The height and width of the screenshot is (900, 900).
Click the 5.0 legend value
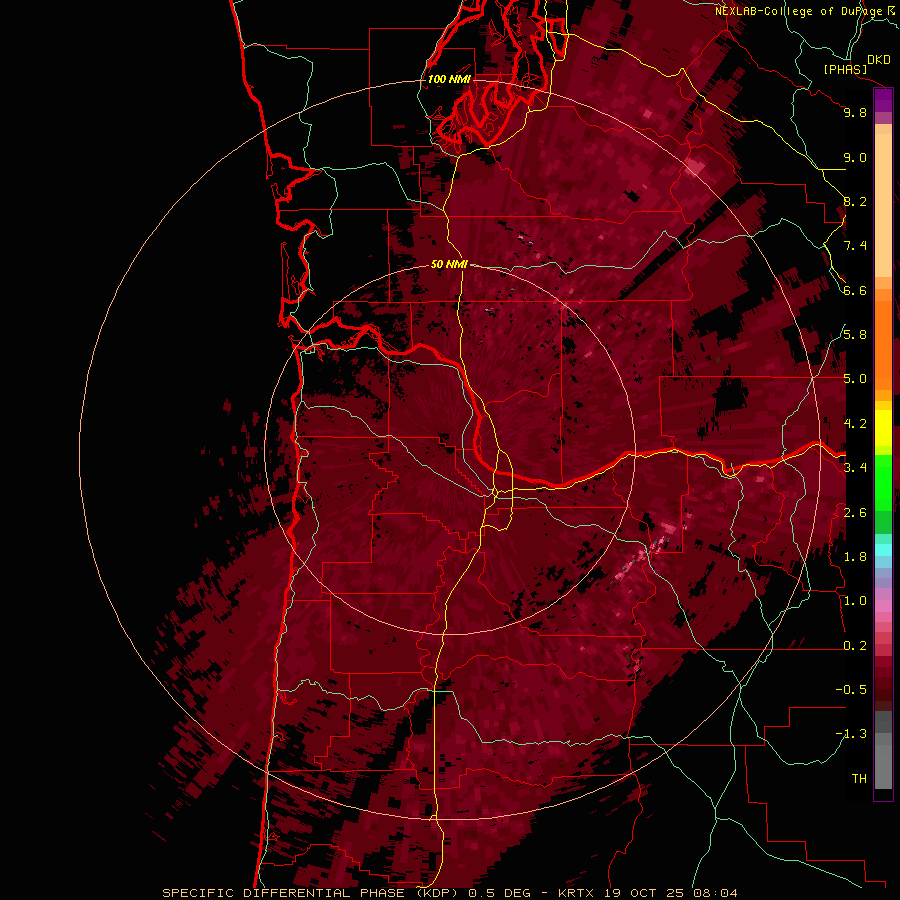click(855, 379)
